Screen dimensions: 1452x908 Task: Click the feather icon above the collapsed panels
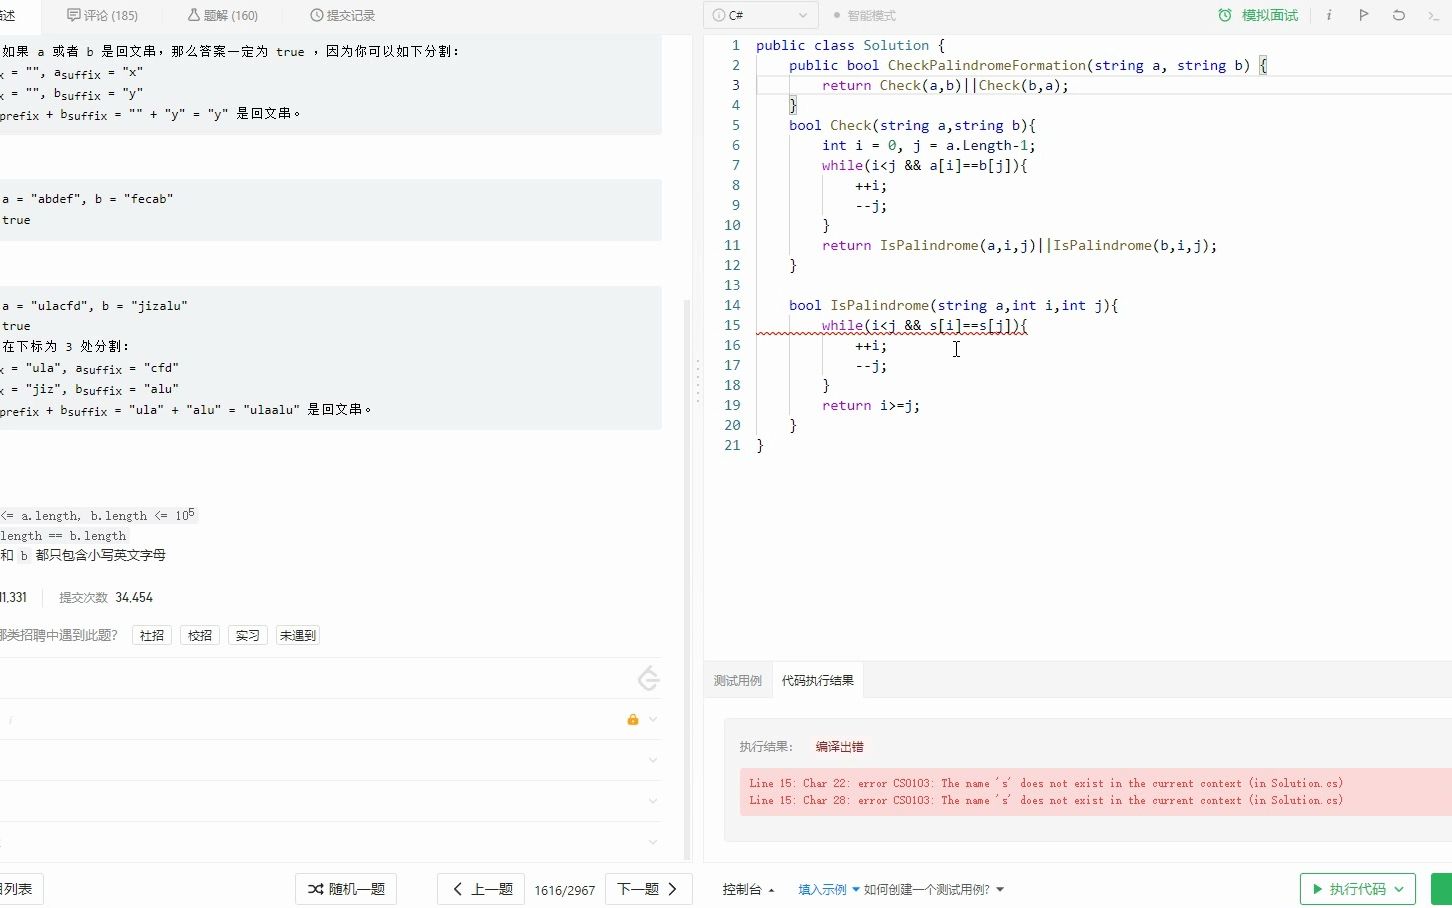click(x=648, y=678)
